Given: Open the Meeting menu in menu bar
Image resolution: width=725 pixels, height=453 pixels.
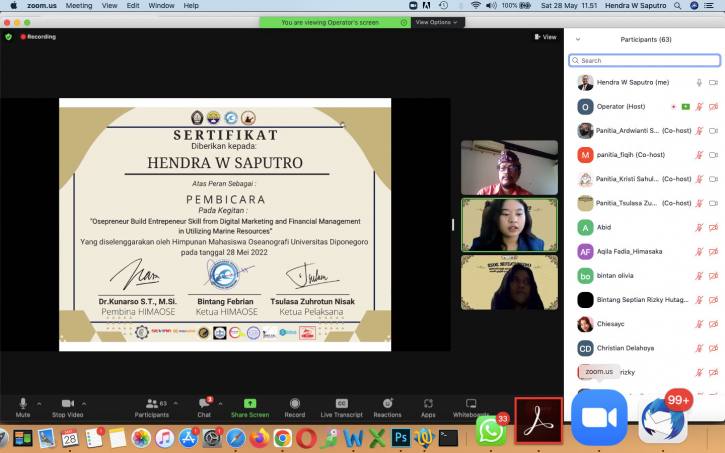Looking at the screenshot, I should click(x=79, y=5).
